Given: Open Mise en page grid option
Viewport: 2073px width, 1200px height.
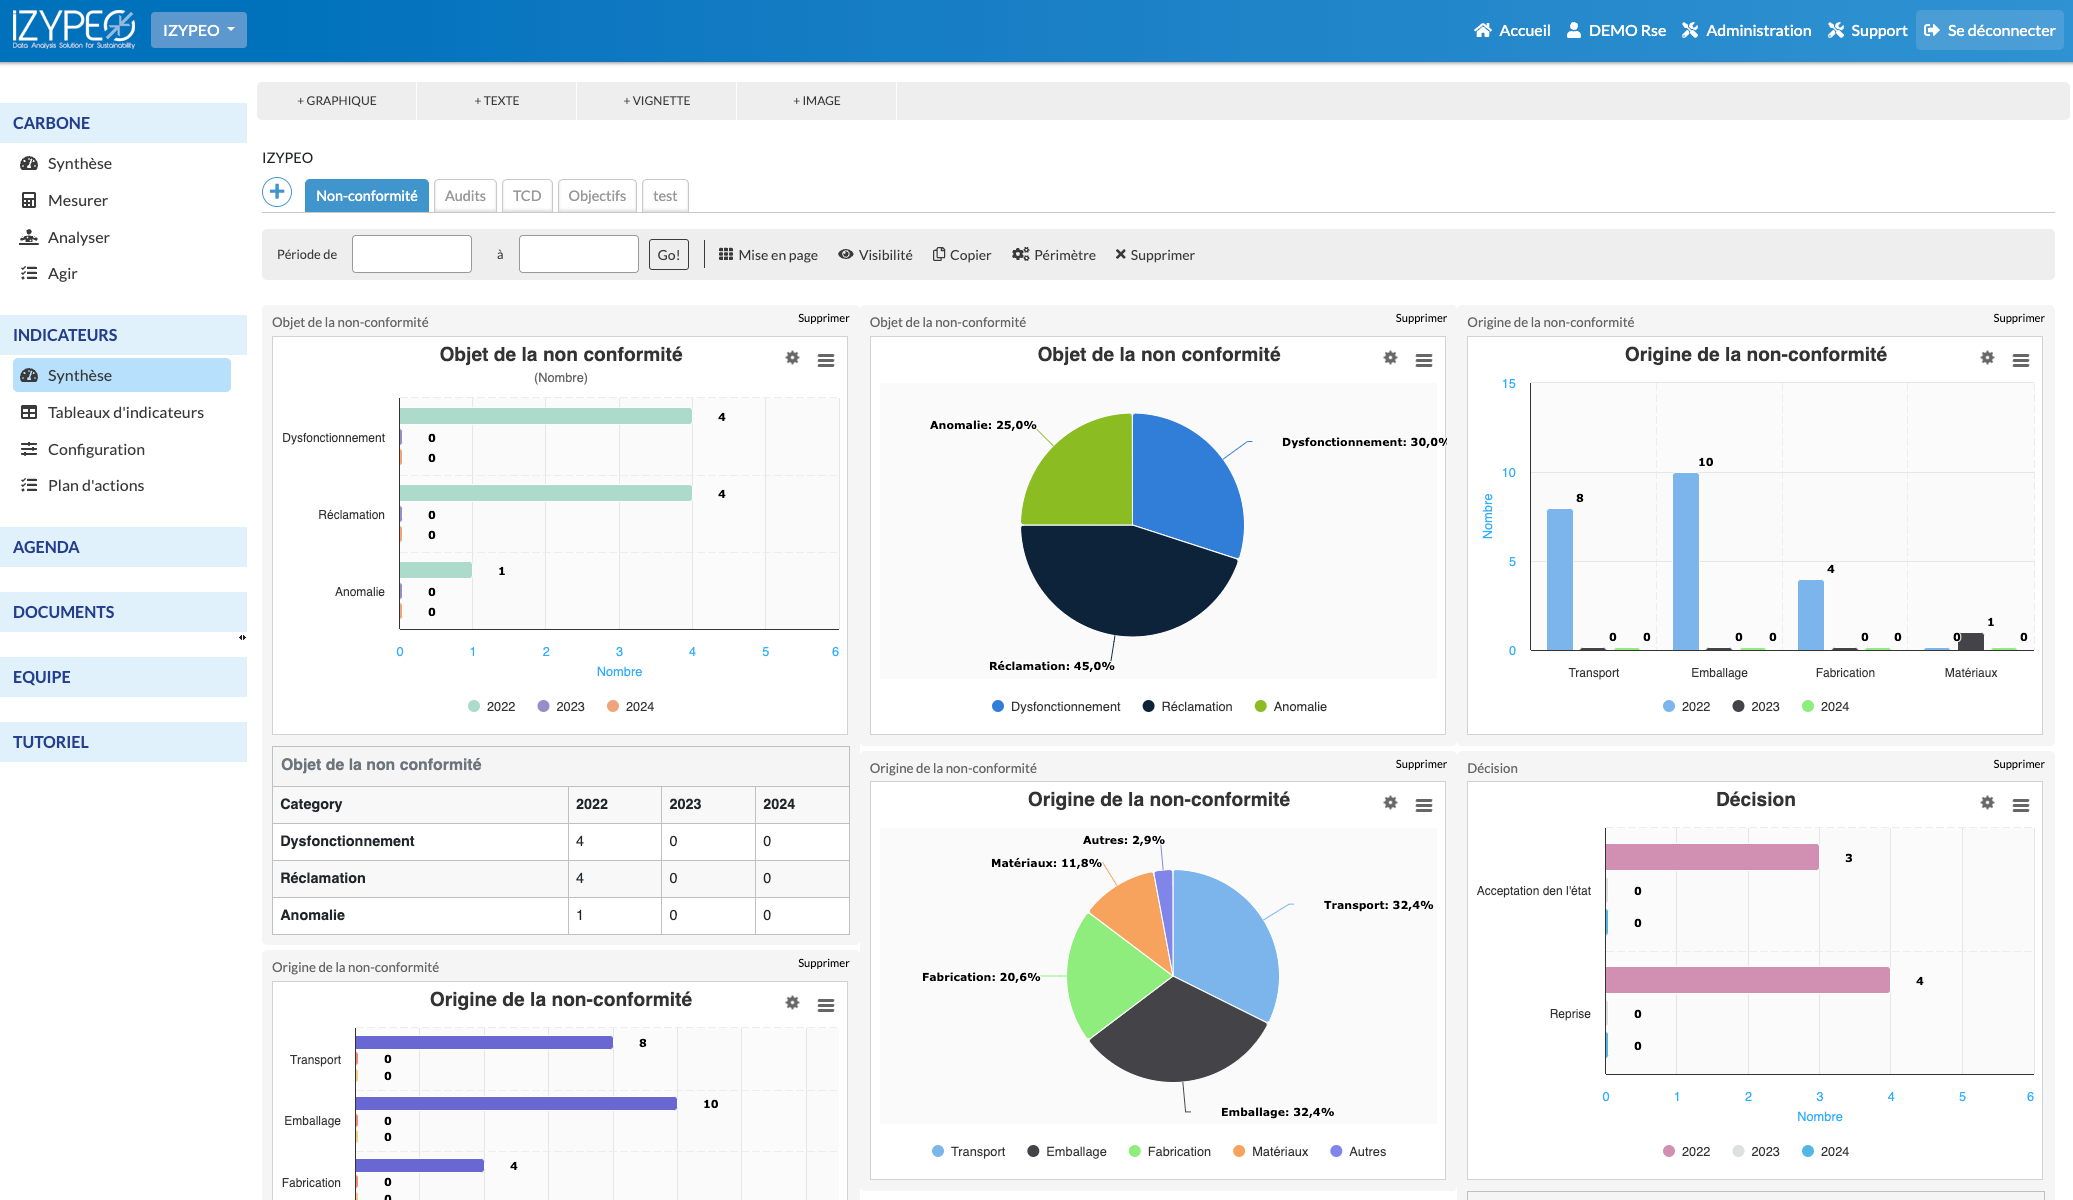Looking at the screenshot, I should click(726, 255).
